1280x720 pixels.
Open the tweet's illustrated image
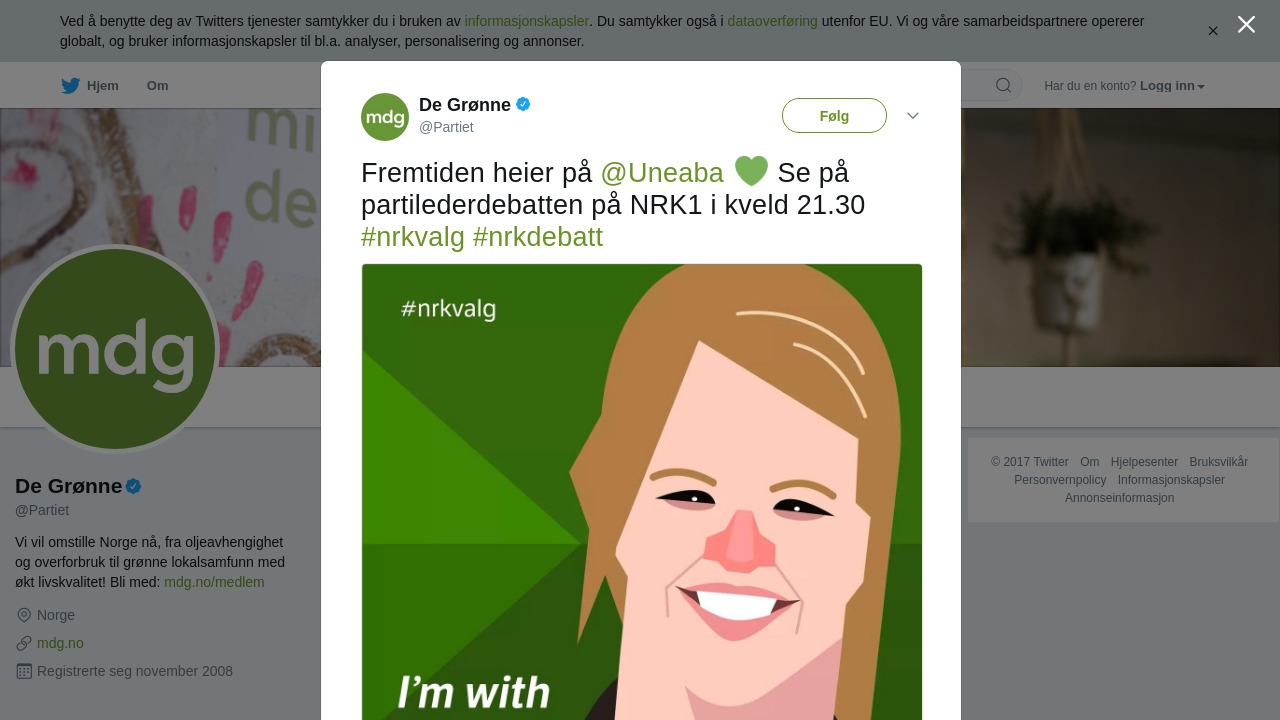pos(641,492)
